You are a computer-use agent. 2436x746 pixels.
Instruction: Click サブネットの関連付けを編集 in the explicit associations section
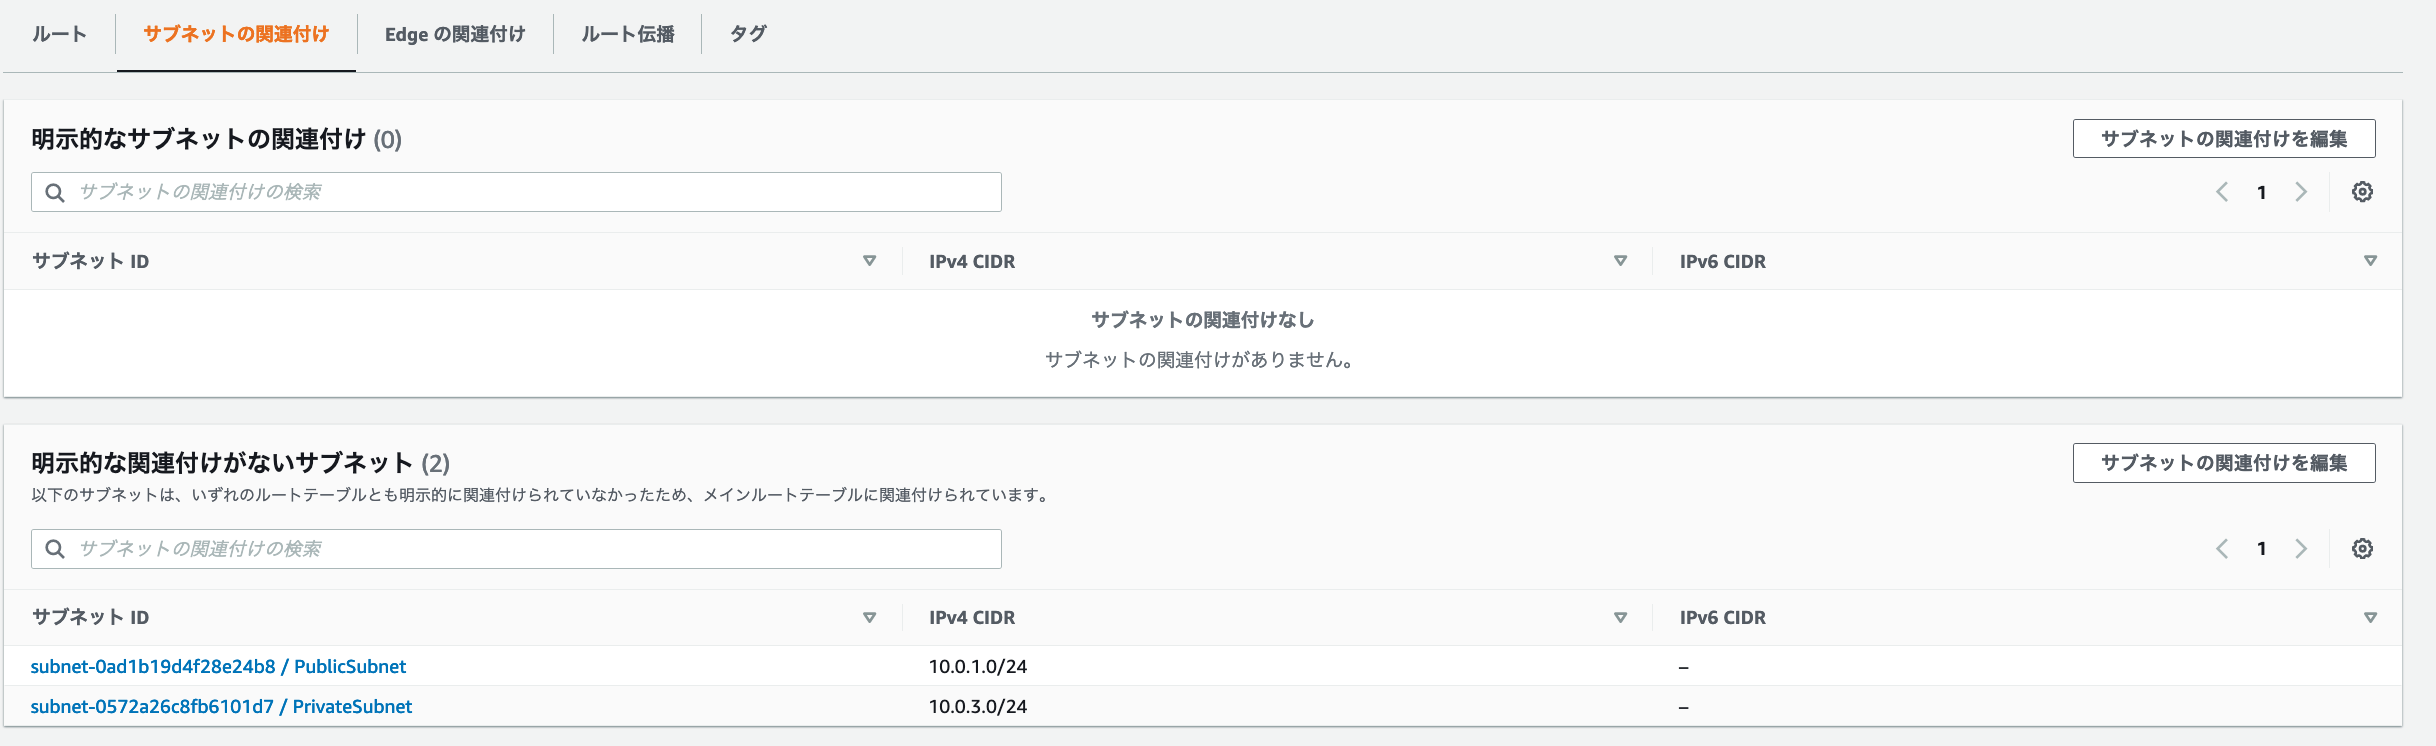click(2224, 139)
